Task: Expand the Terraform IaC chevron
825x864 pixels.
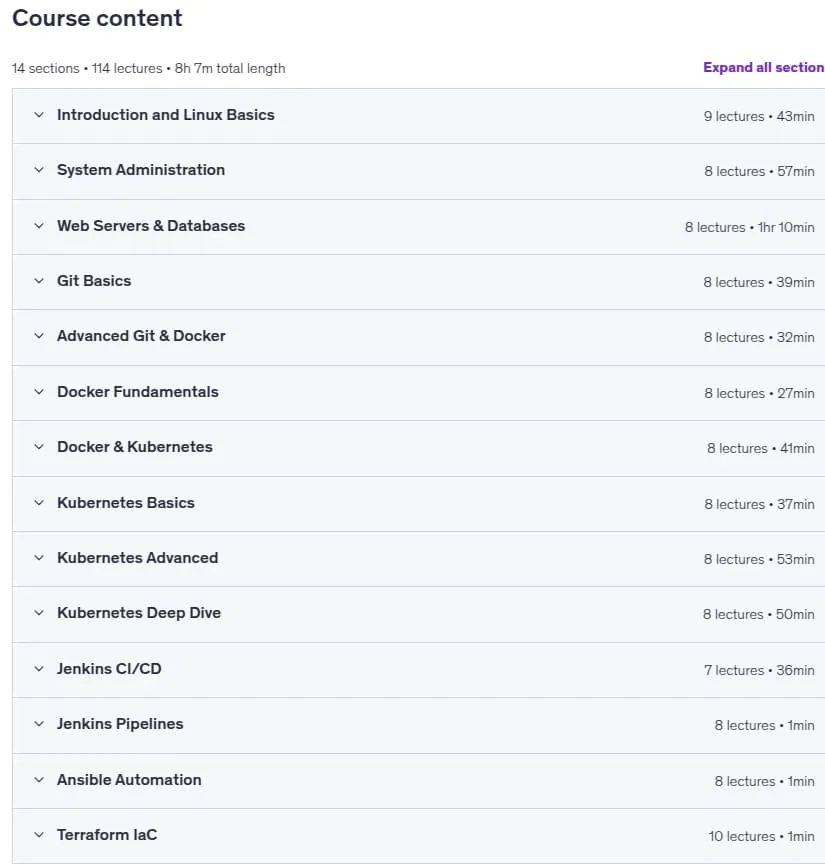Action: [39, 835]
